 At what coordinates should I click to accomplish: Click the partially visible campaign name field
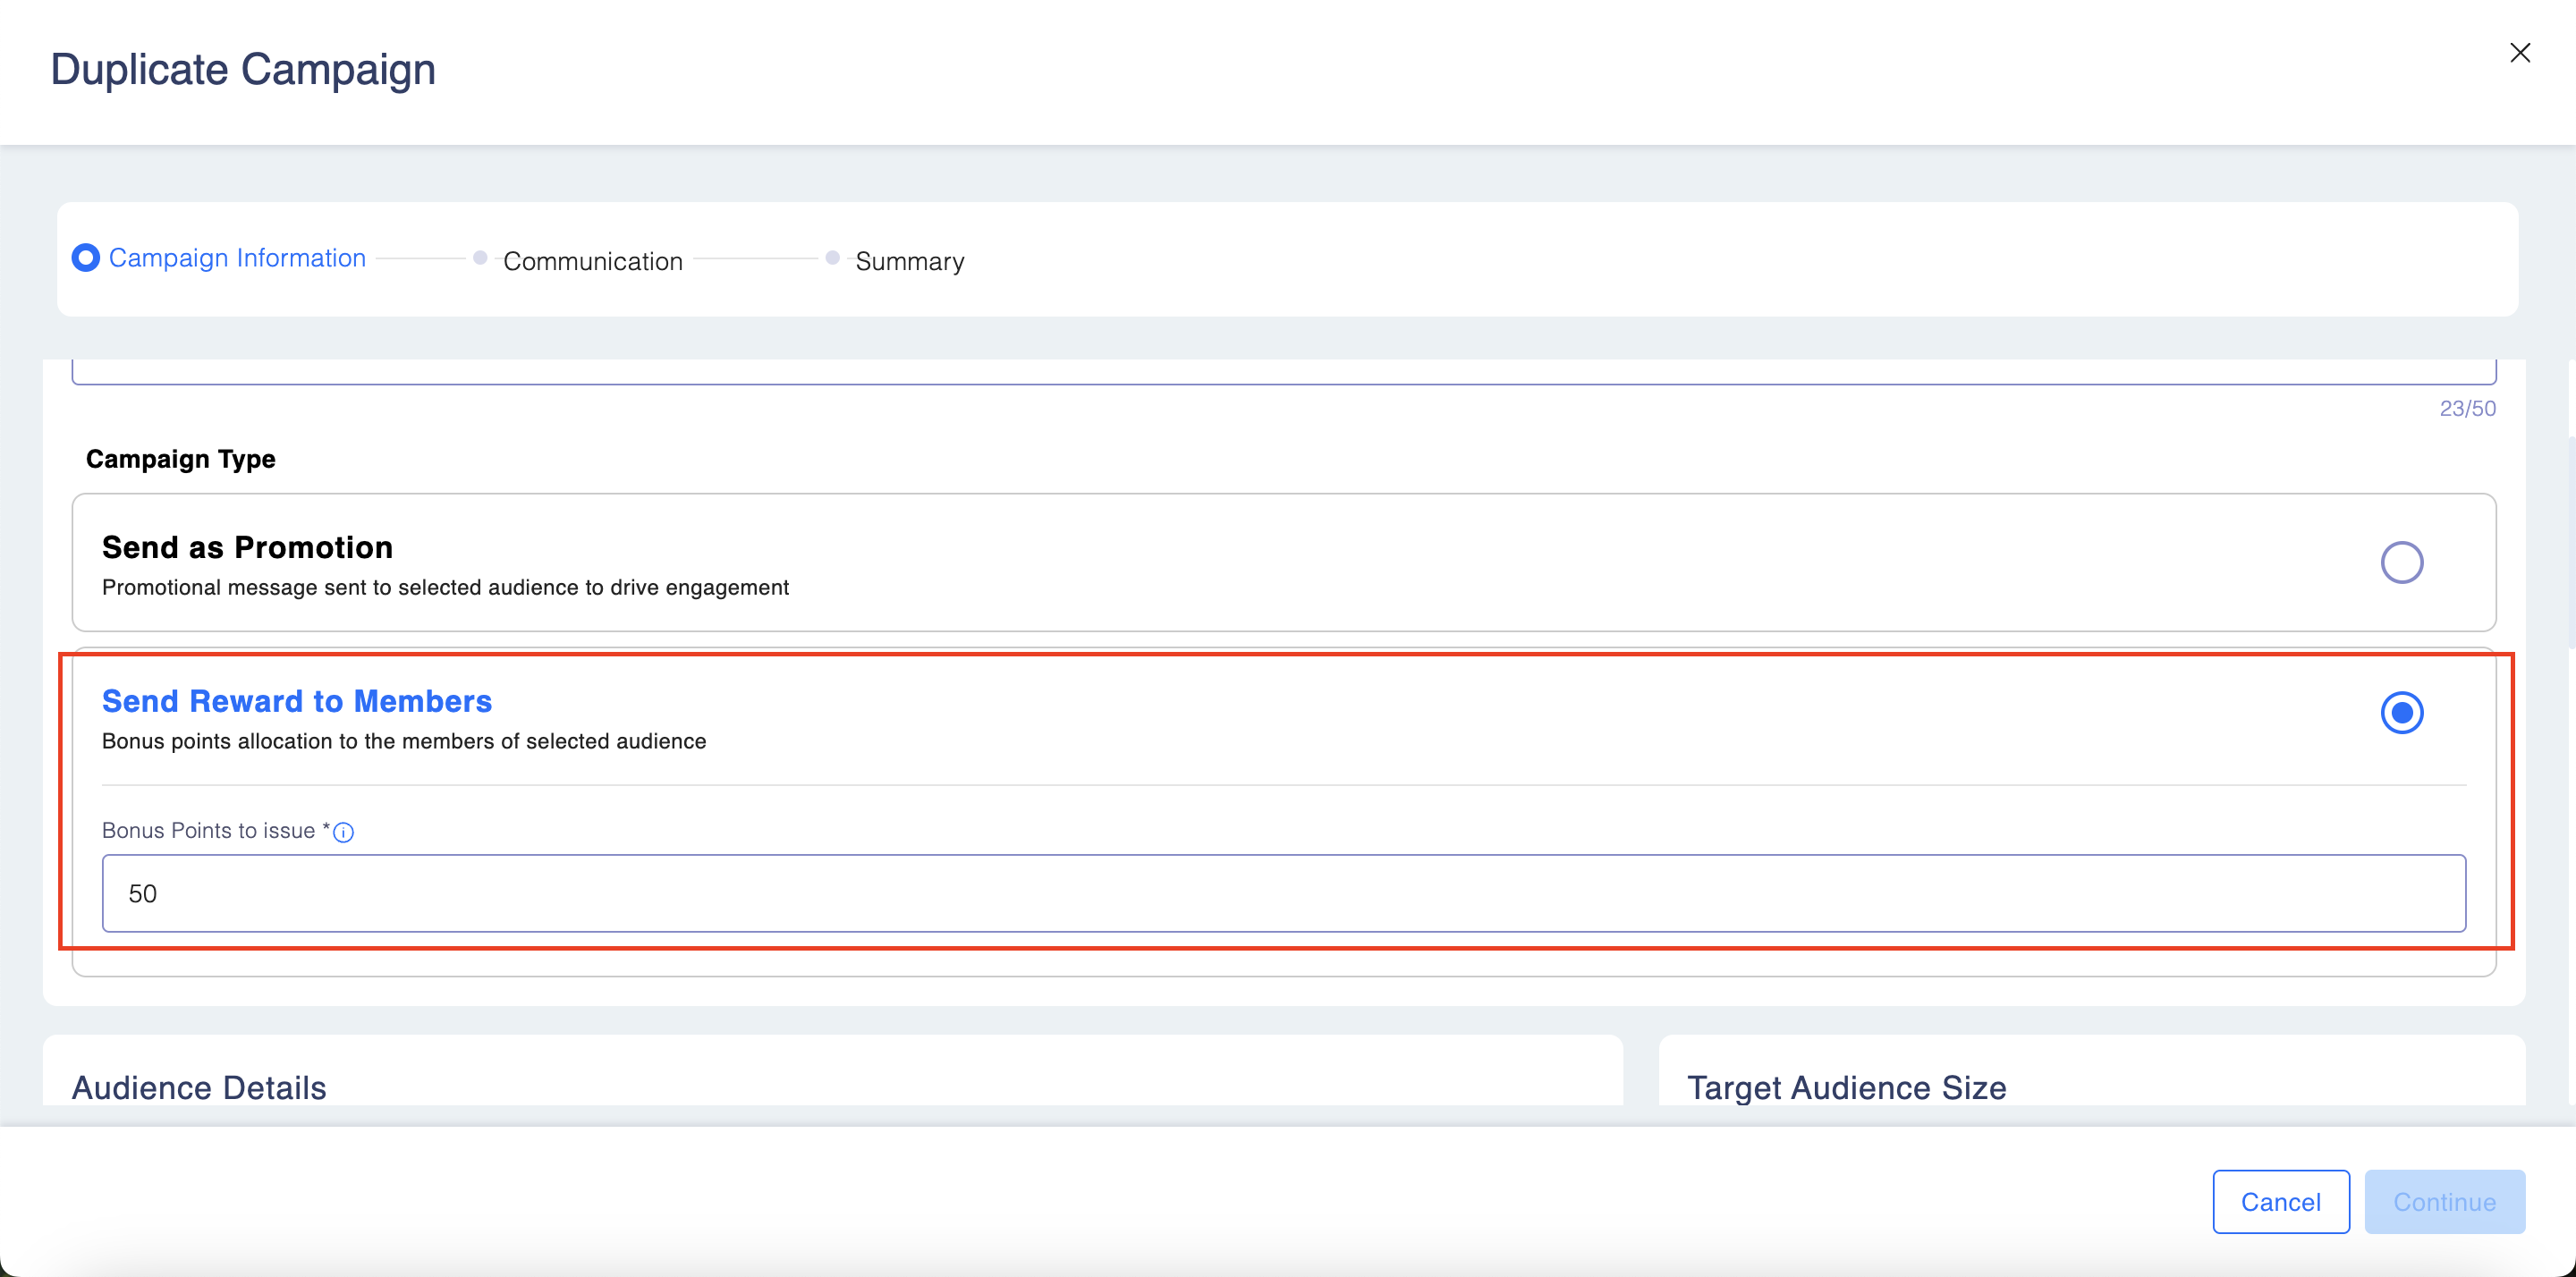(x=1283, y=371)
